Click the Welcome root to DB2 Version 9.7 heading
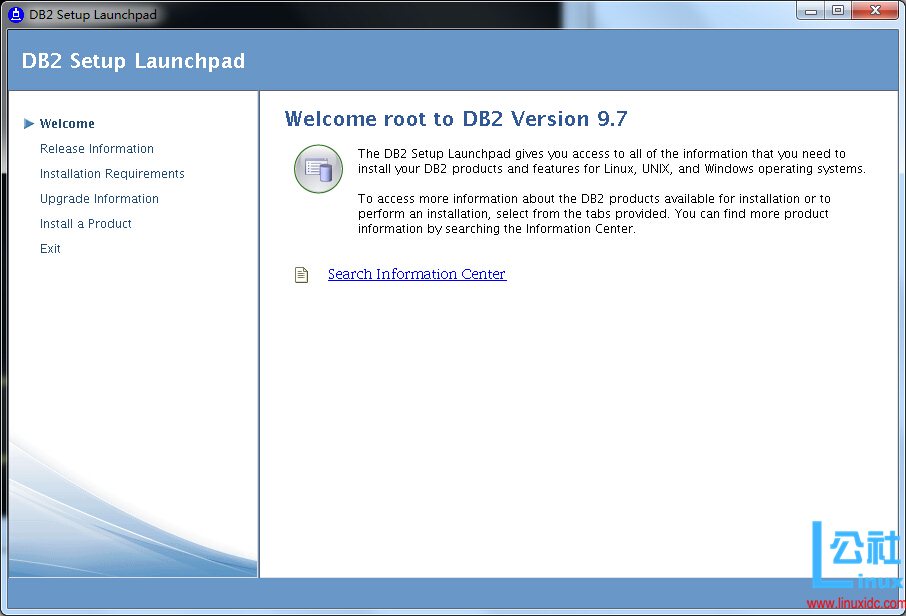 [x=456, y=118]
